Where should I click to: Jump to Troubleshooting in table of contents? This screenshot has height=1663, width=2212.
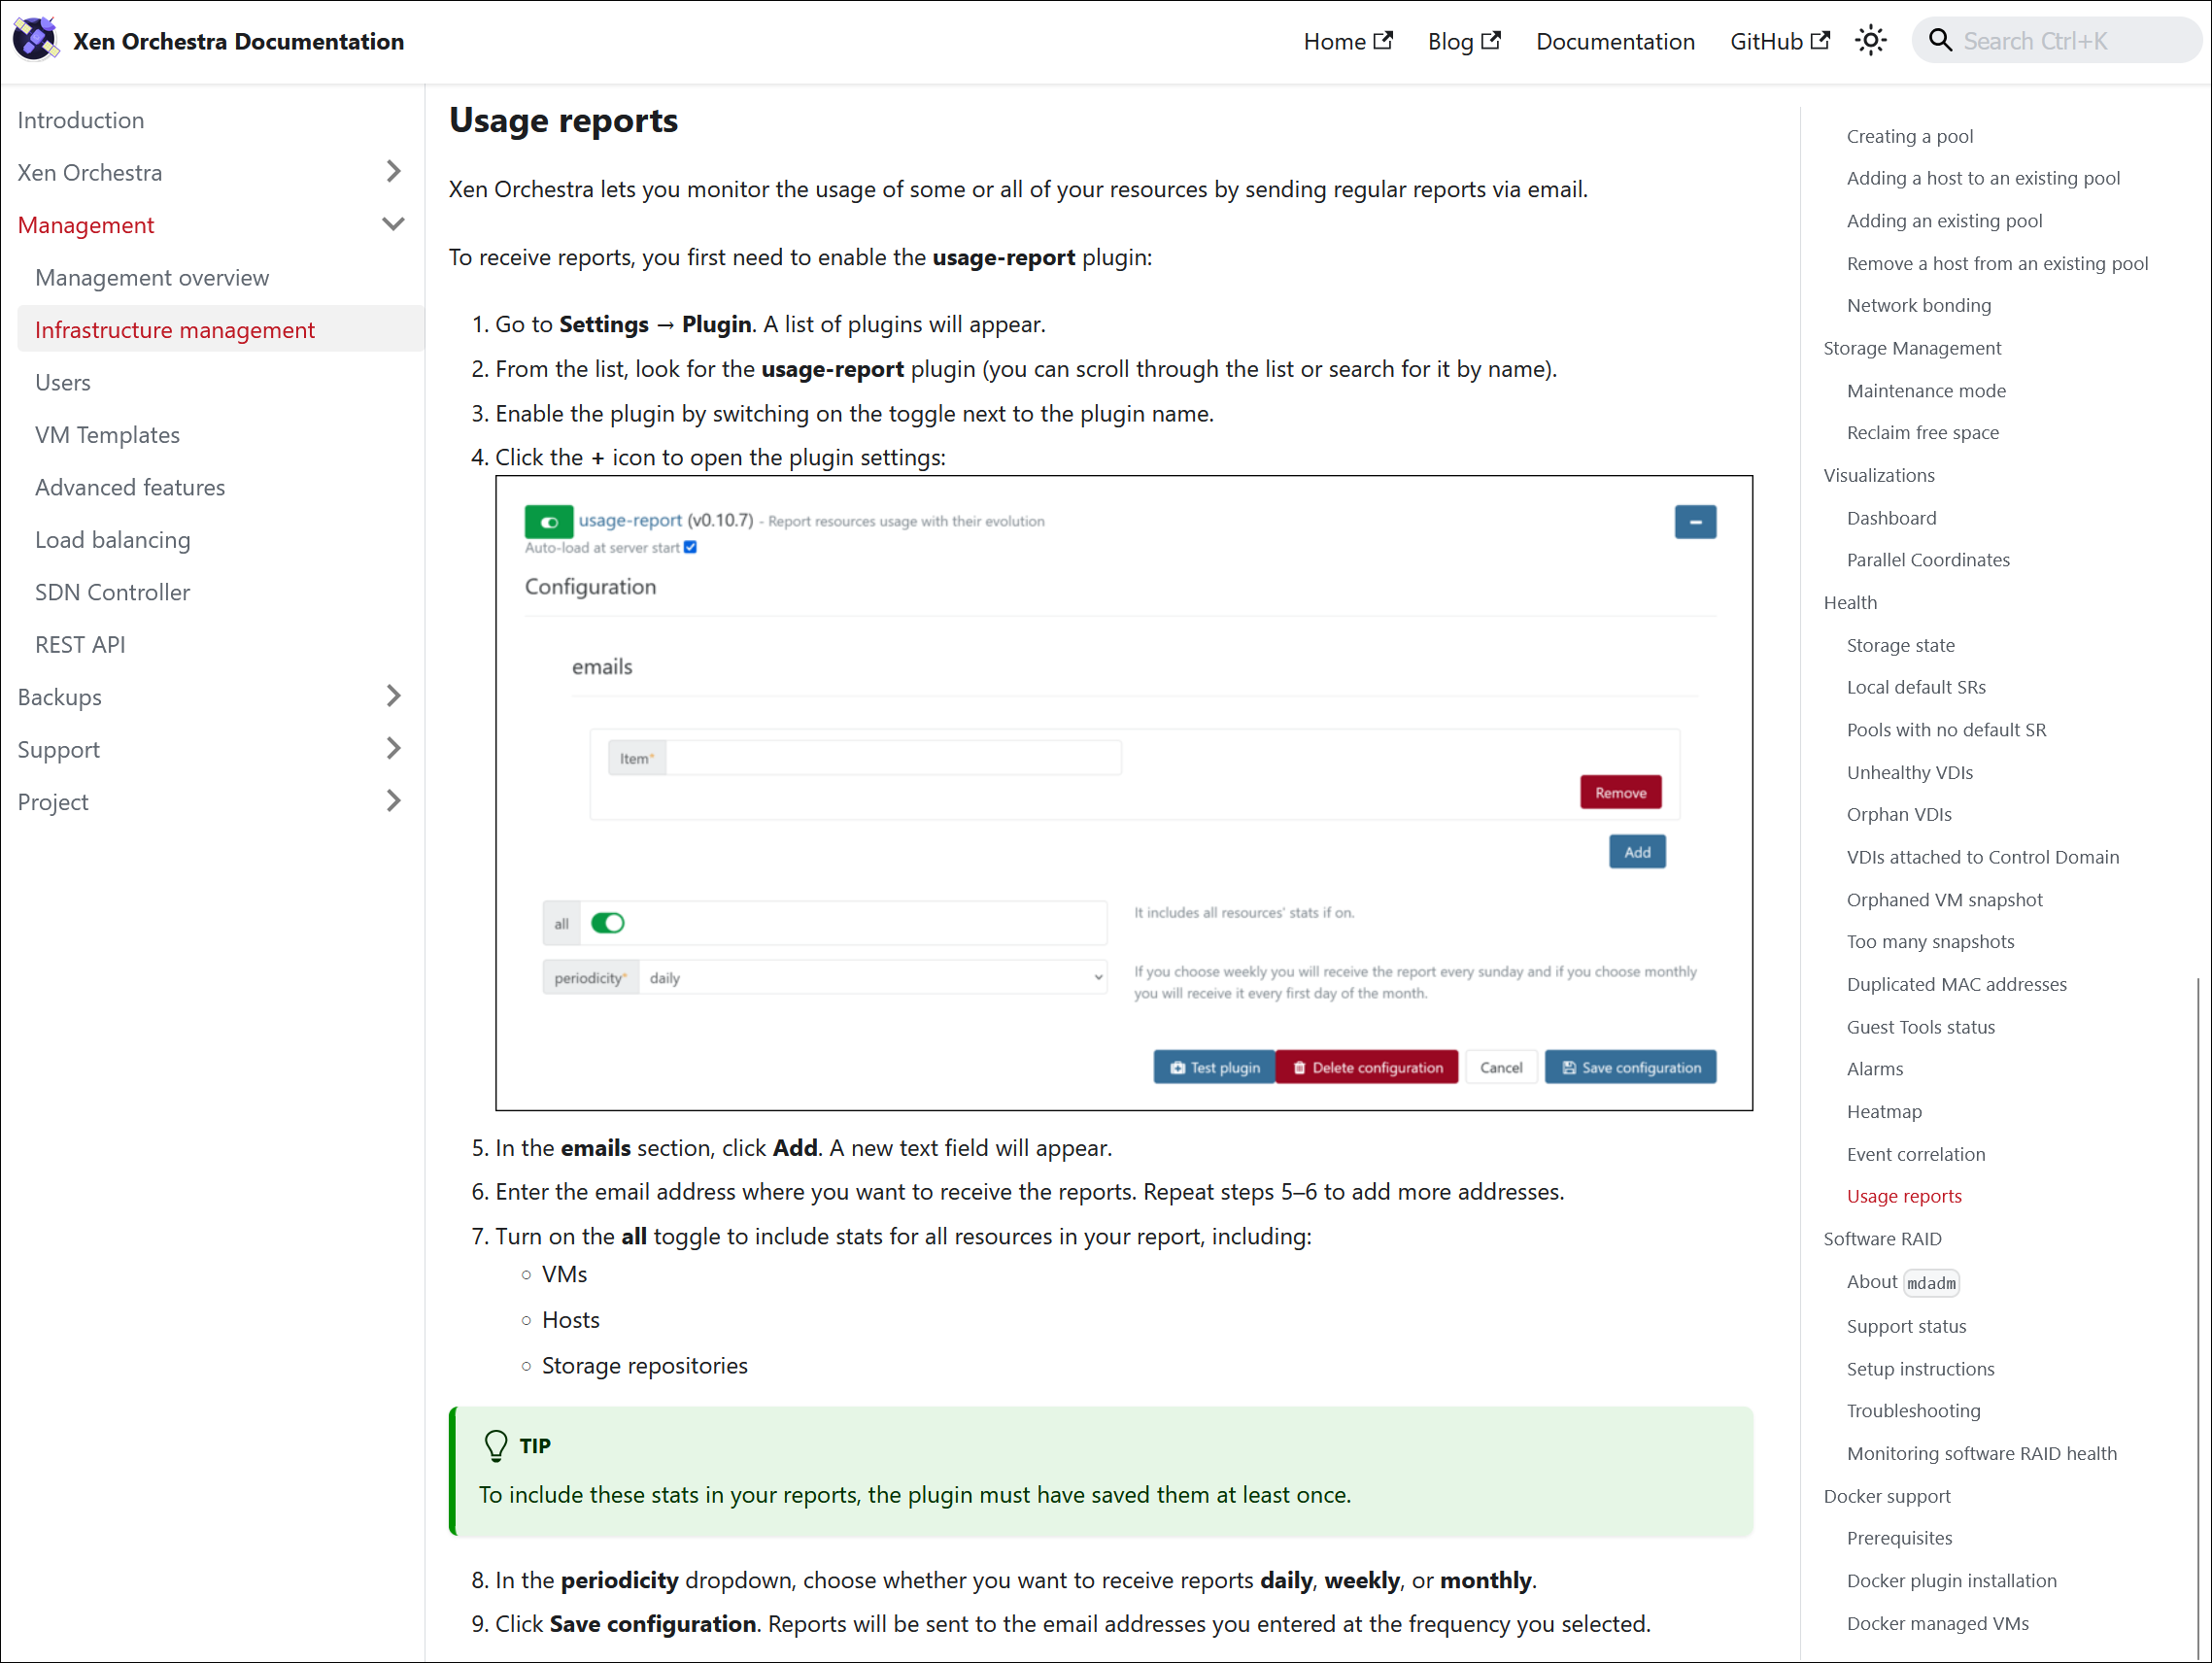point(1913,1411)
